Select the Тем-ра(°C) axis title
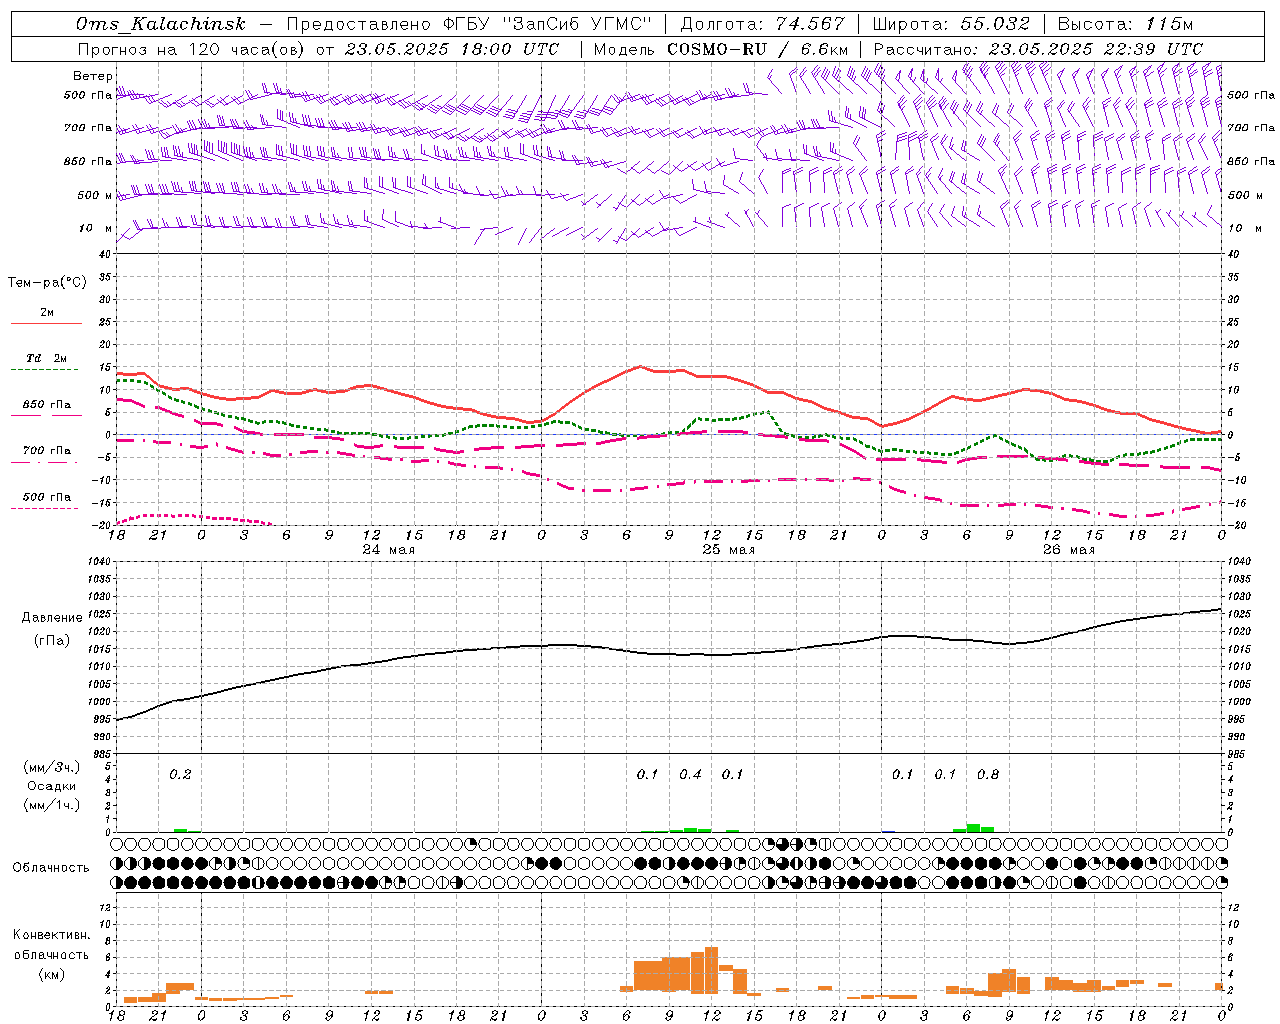This screenshot has height=1024, width=1280. [x=47, y=283]
